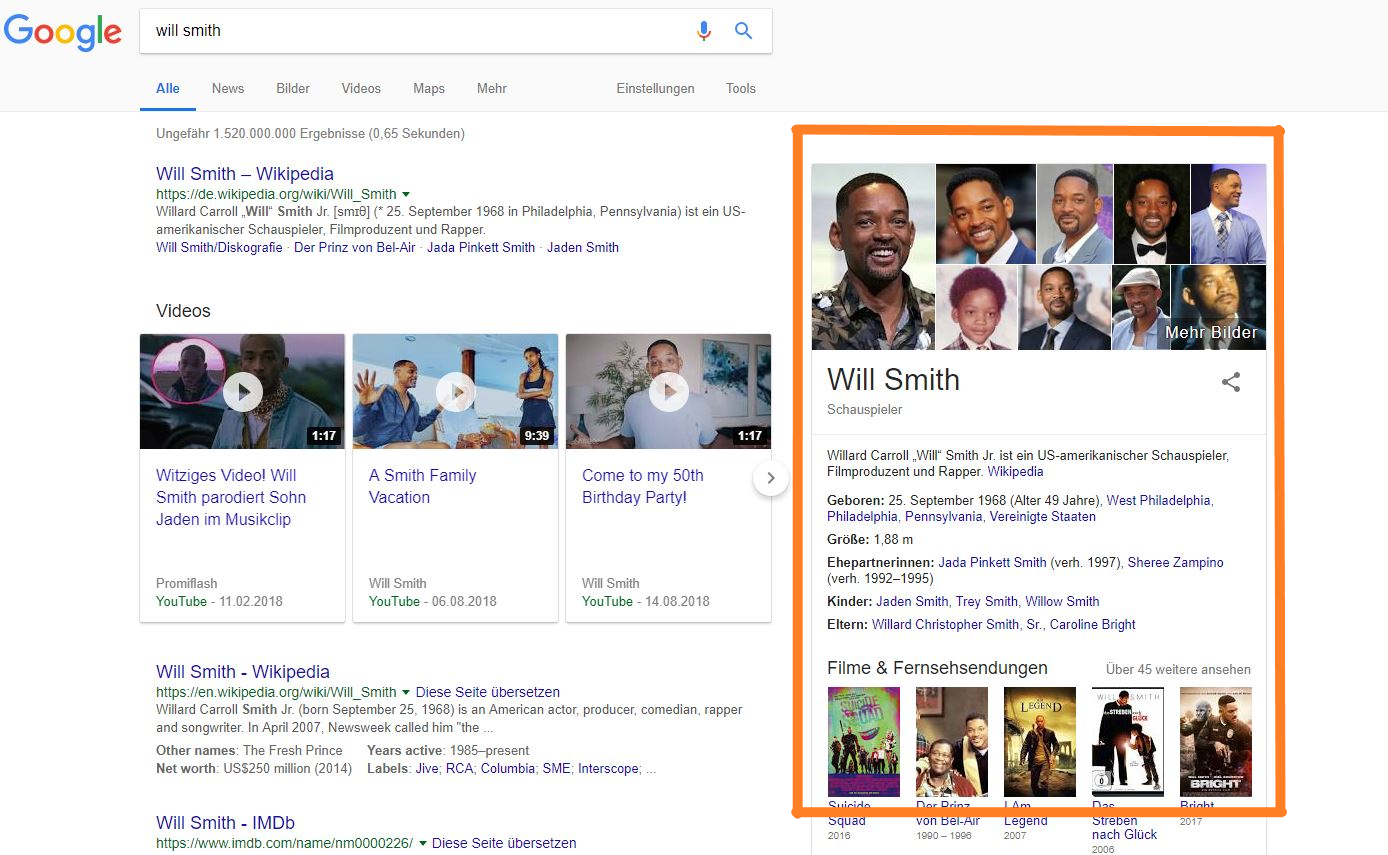Open Will Smith – Wikipedia German result
This screenshot has width=1388, height=855.
point(245,174)
